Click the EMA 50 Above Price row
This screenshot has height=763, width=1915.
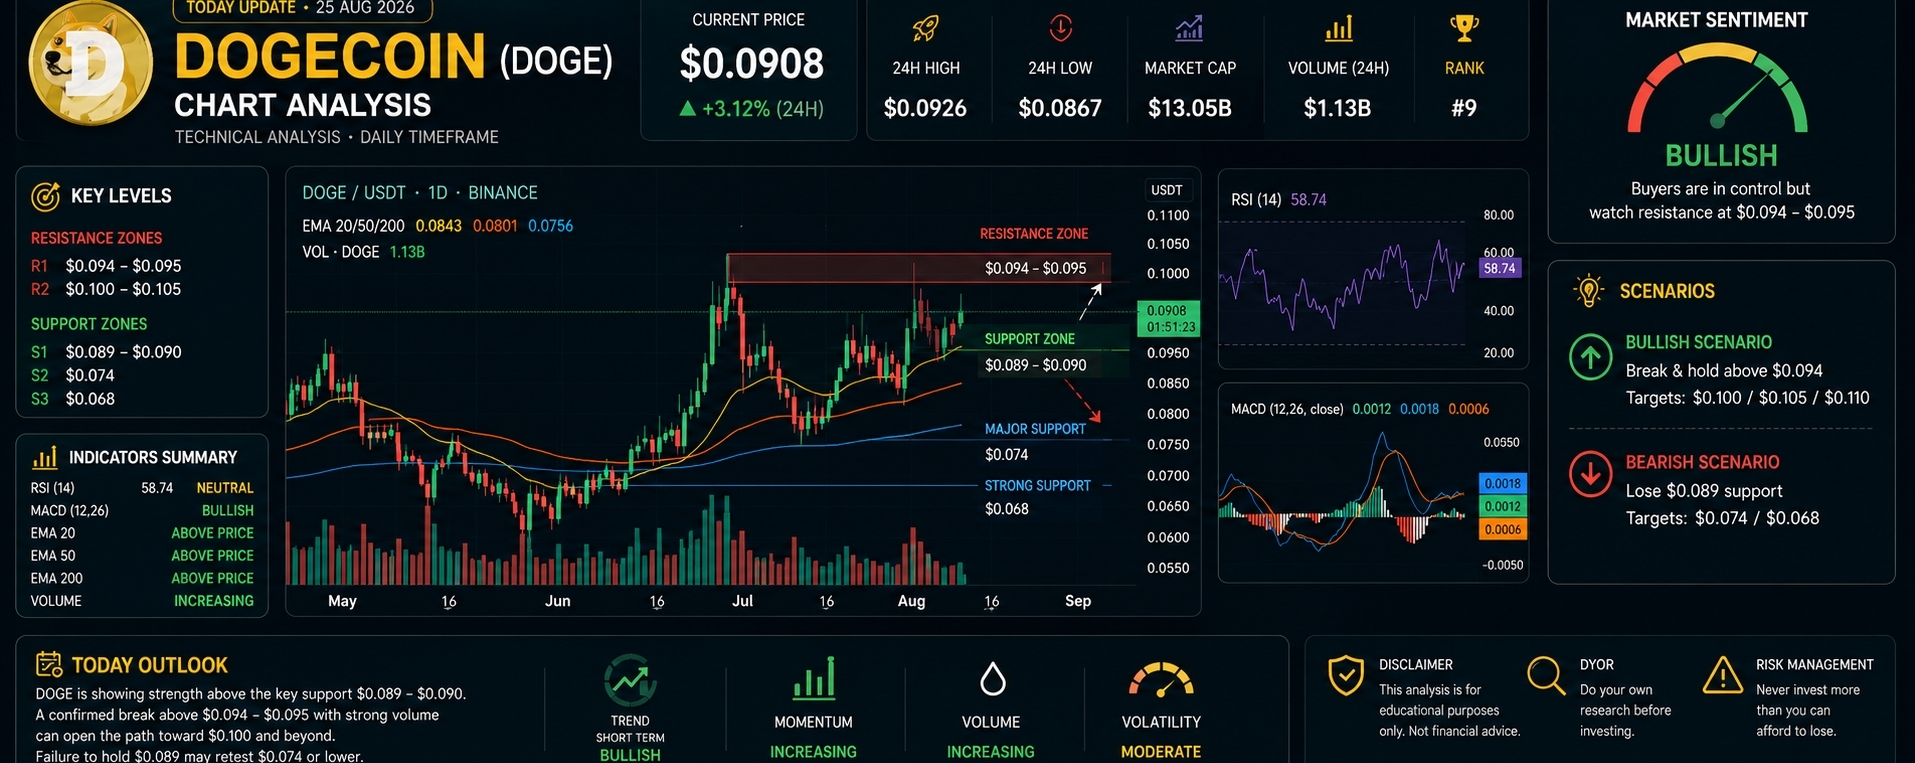(142, 556)
